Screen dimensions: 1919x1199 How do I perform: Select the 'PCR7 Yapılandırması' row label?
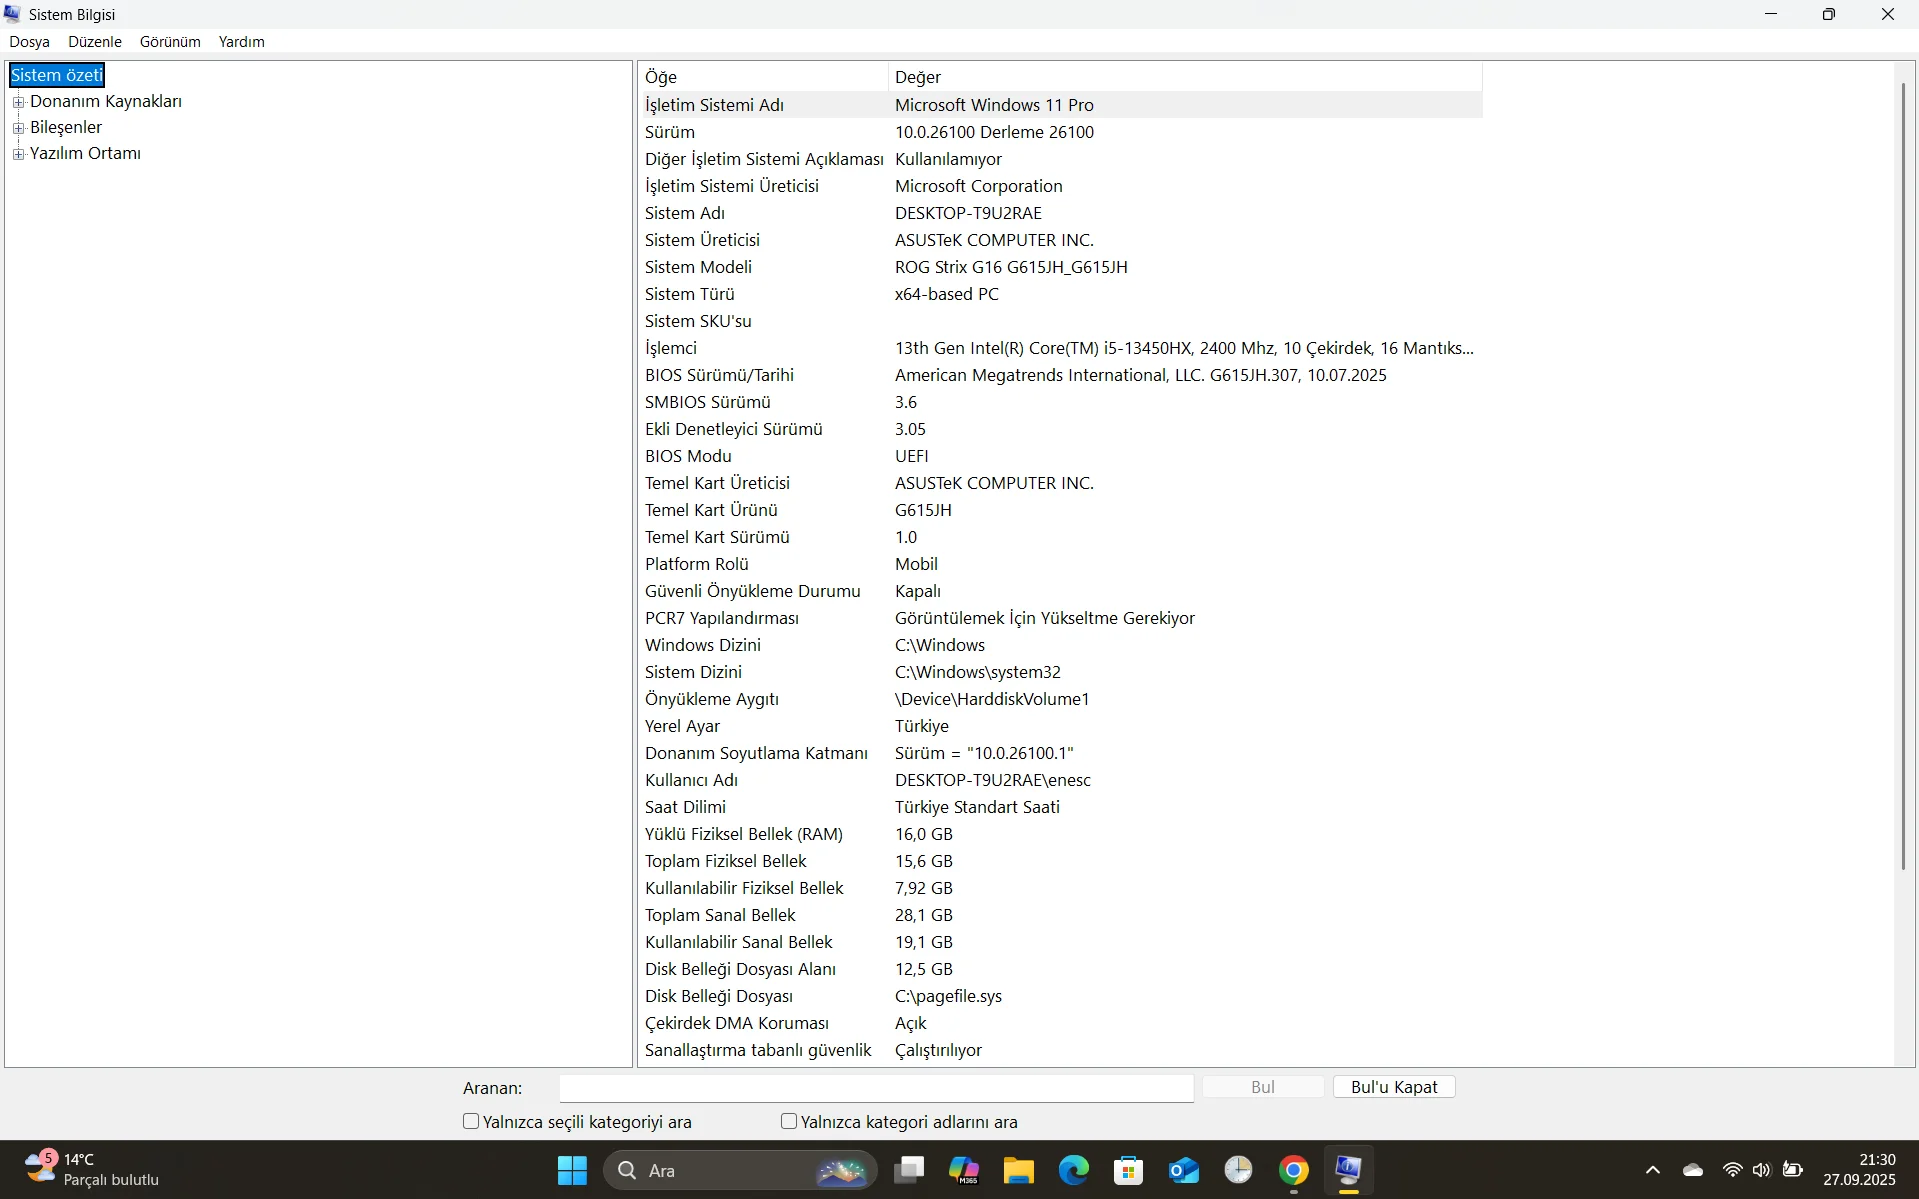coord(722,618)
